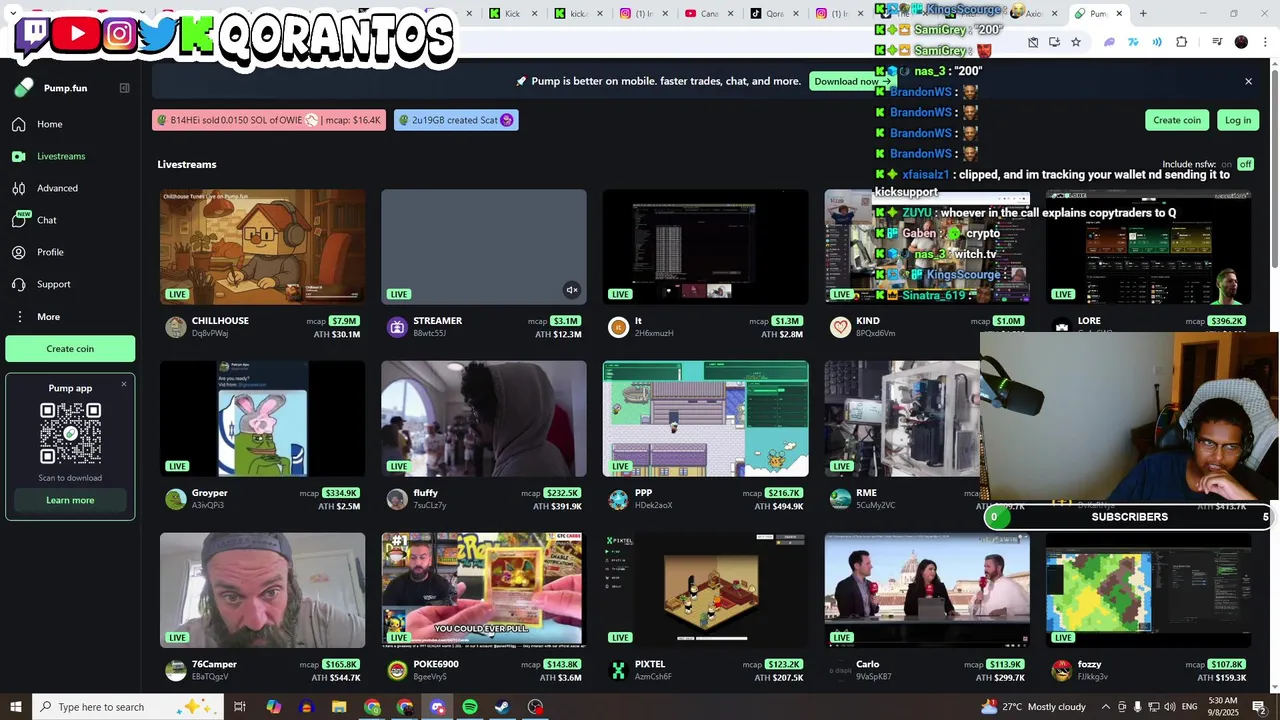Switch to the YouTube Canal browser tab
The width and height of the screenshot is (1280, 720).
click(x=709, y=14)
